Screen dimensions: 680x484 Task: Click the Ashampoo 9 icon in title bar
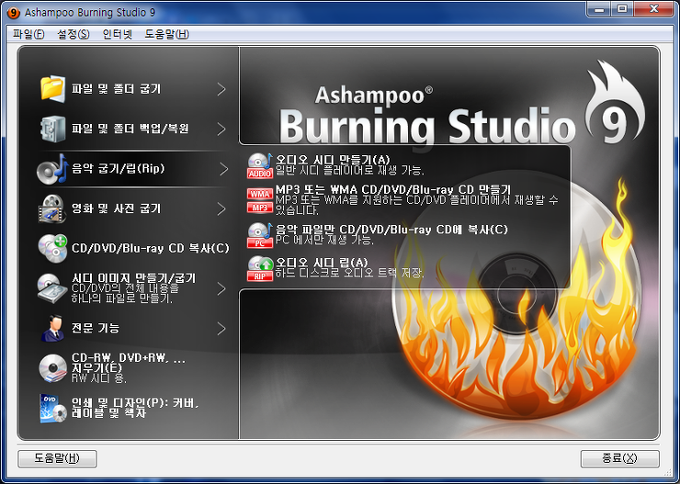click(x=13, y=13)
